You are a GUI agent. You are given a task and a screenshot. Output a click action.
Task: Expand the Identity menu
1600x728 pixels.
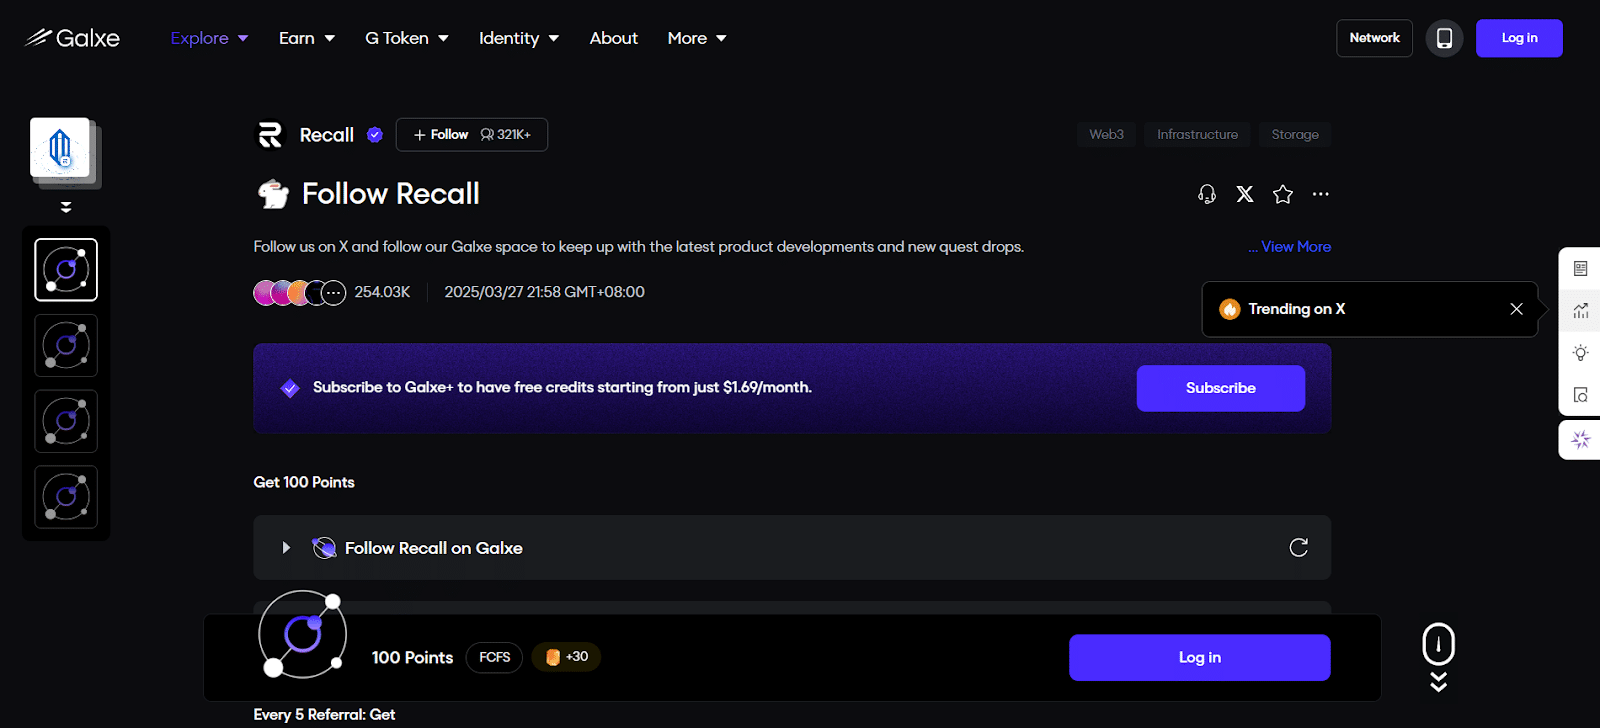pyautogui.click(x=518, y=38)
